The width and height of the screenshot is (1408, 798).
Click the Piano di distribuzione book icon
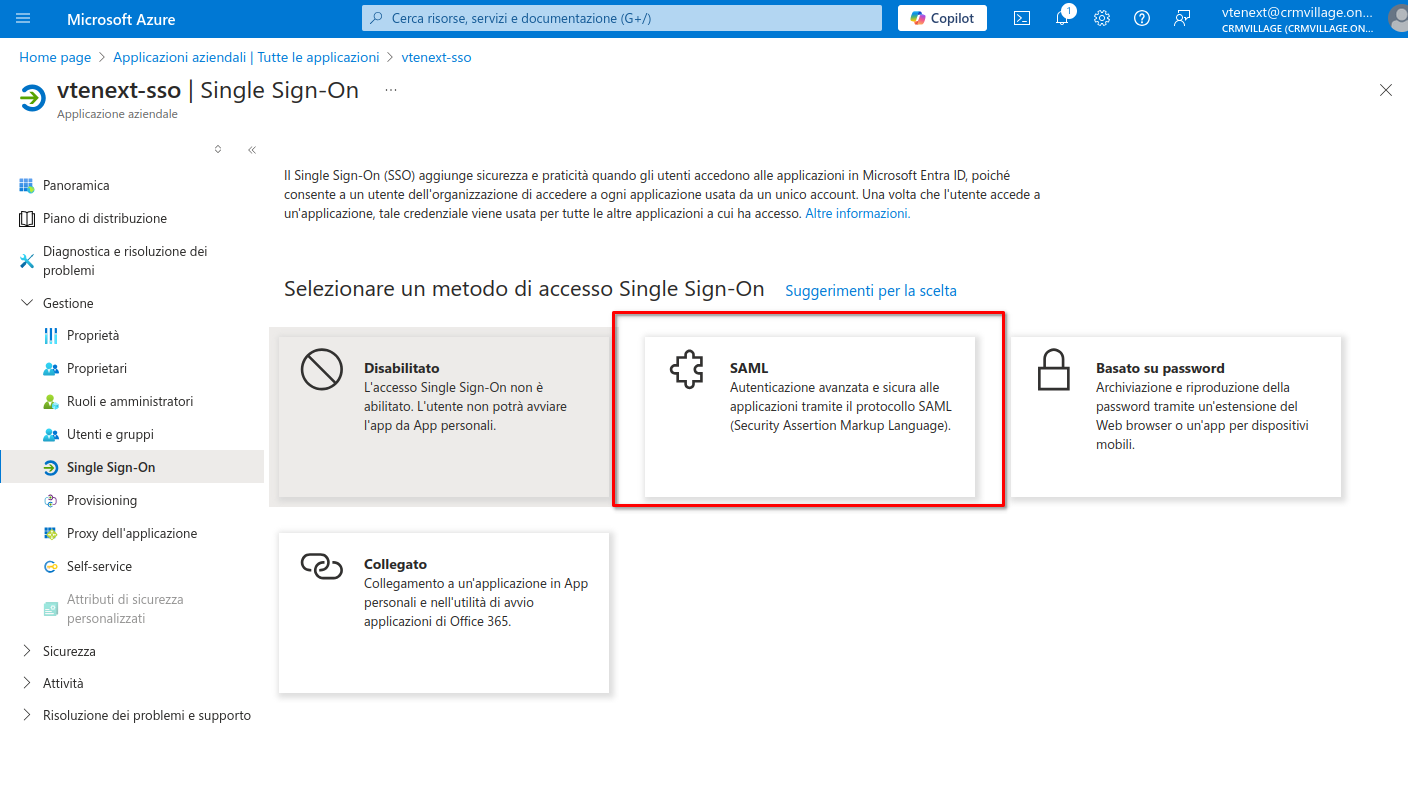(26, 218)
